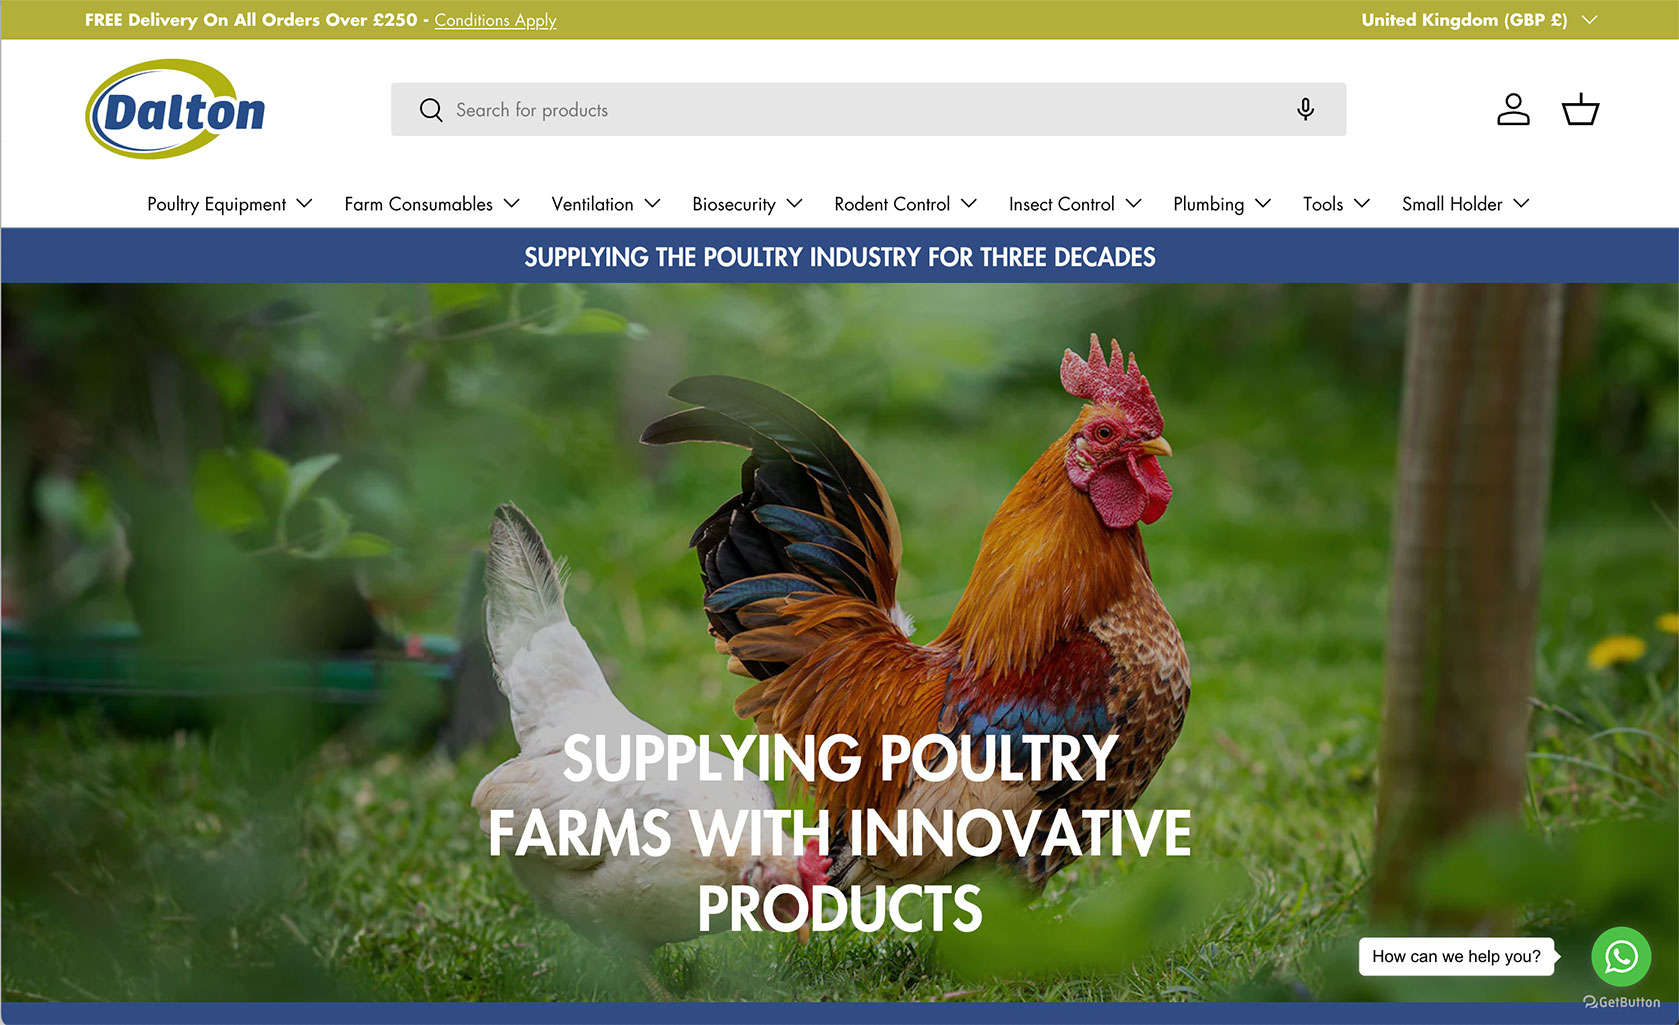
Task: Open the Biosecurity menu
Action: 747,204
